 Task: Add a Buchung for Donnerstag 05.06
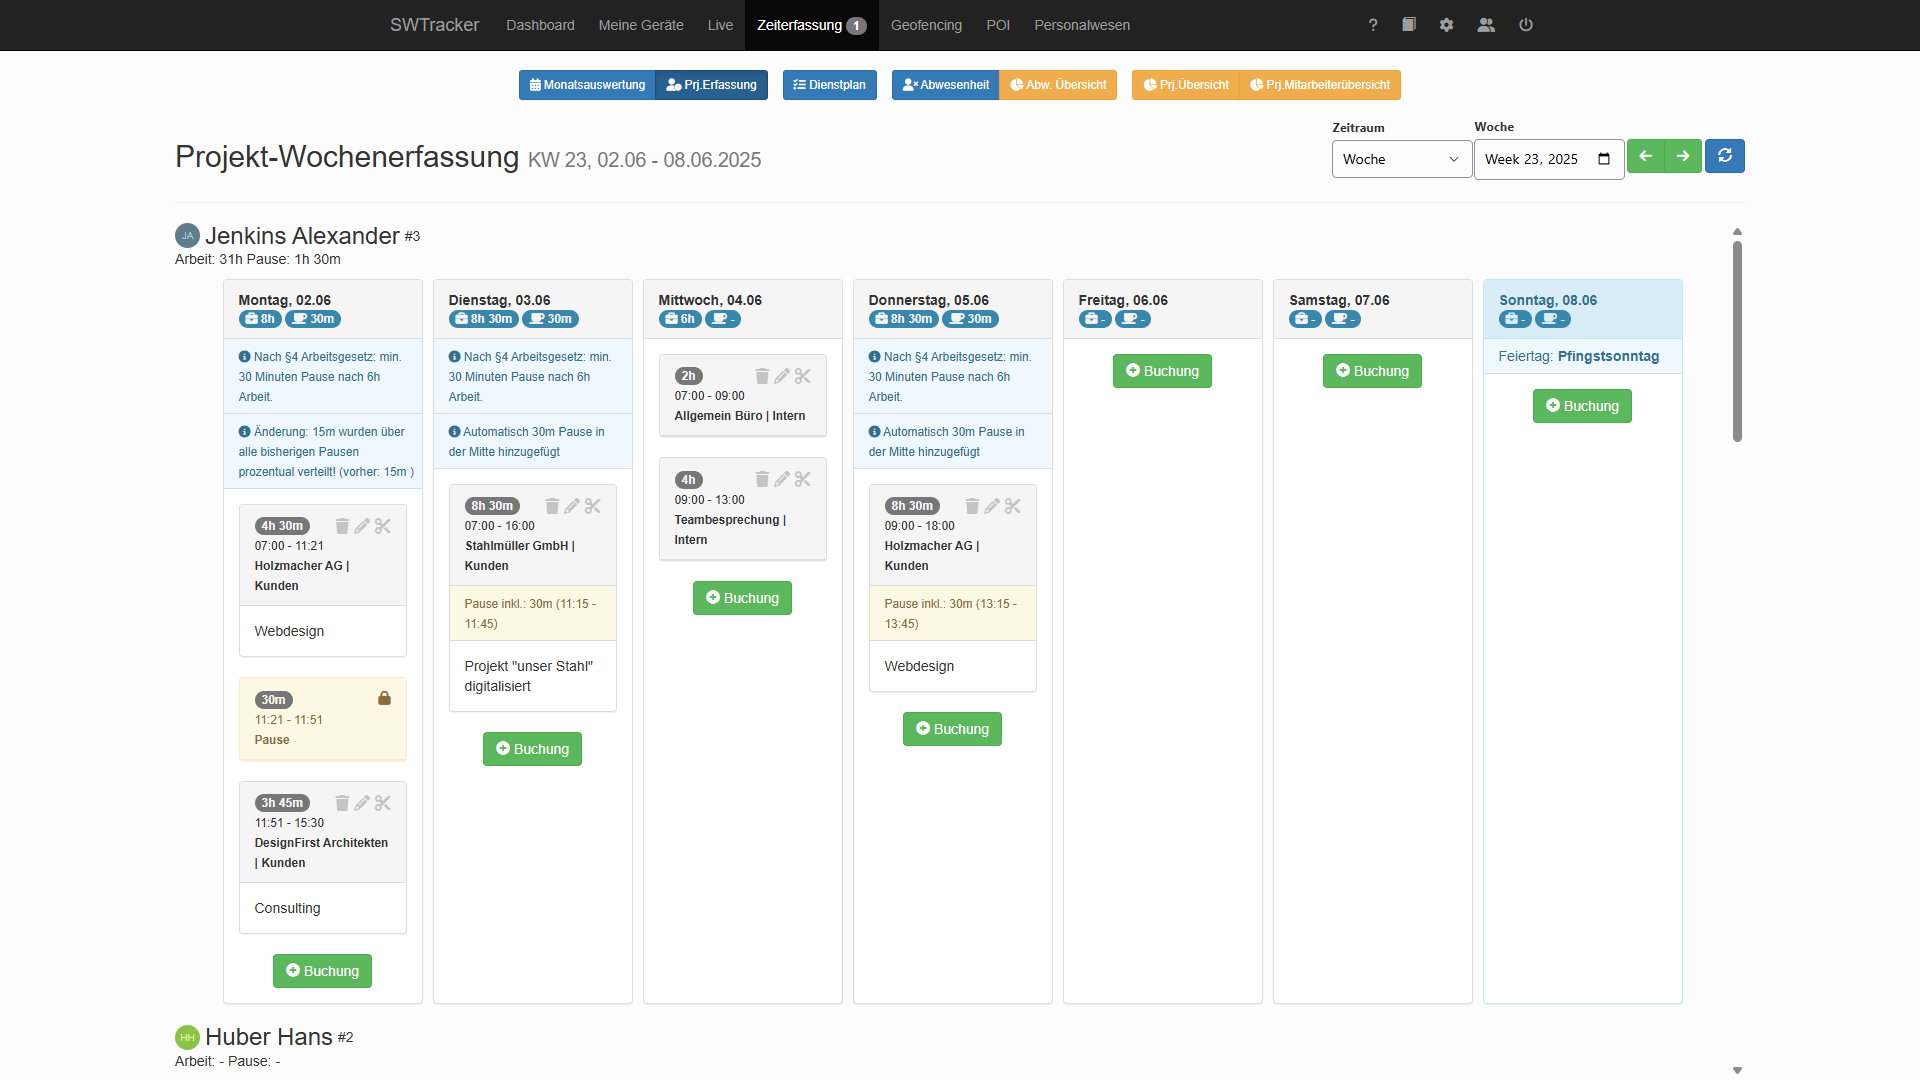[x=952, y=729]
